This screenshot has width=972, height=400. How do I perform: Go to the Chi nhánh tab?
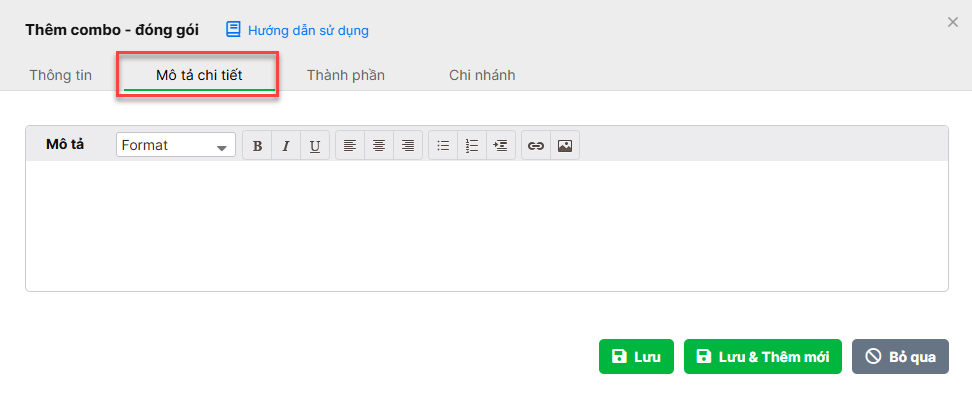coord(482,75)
